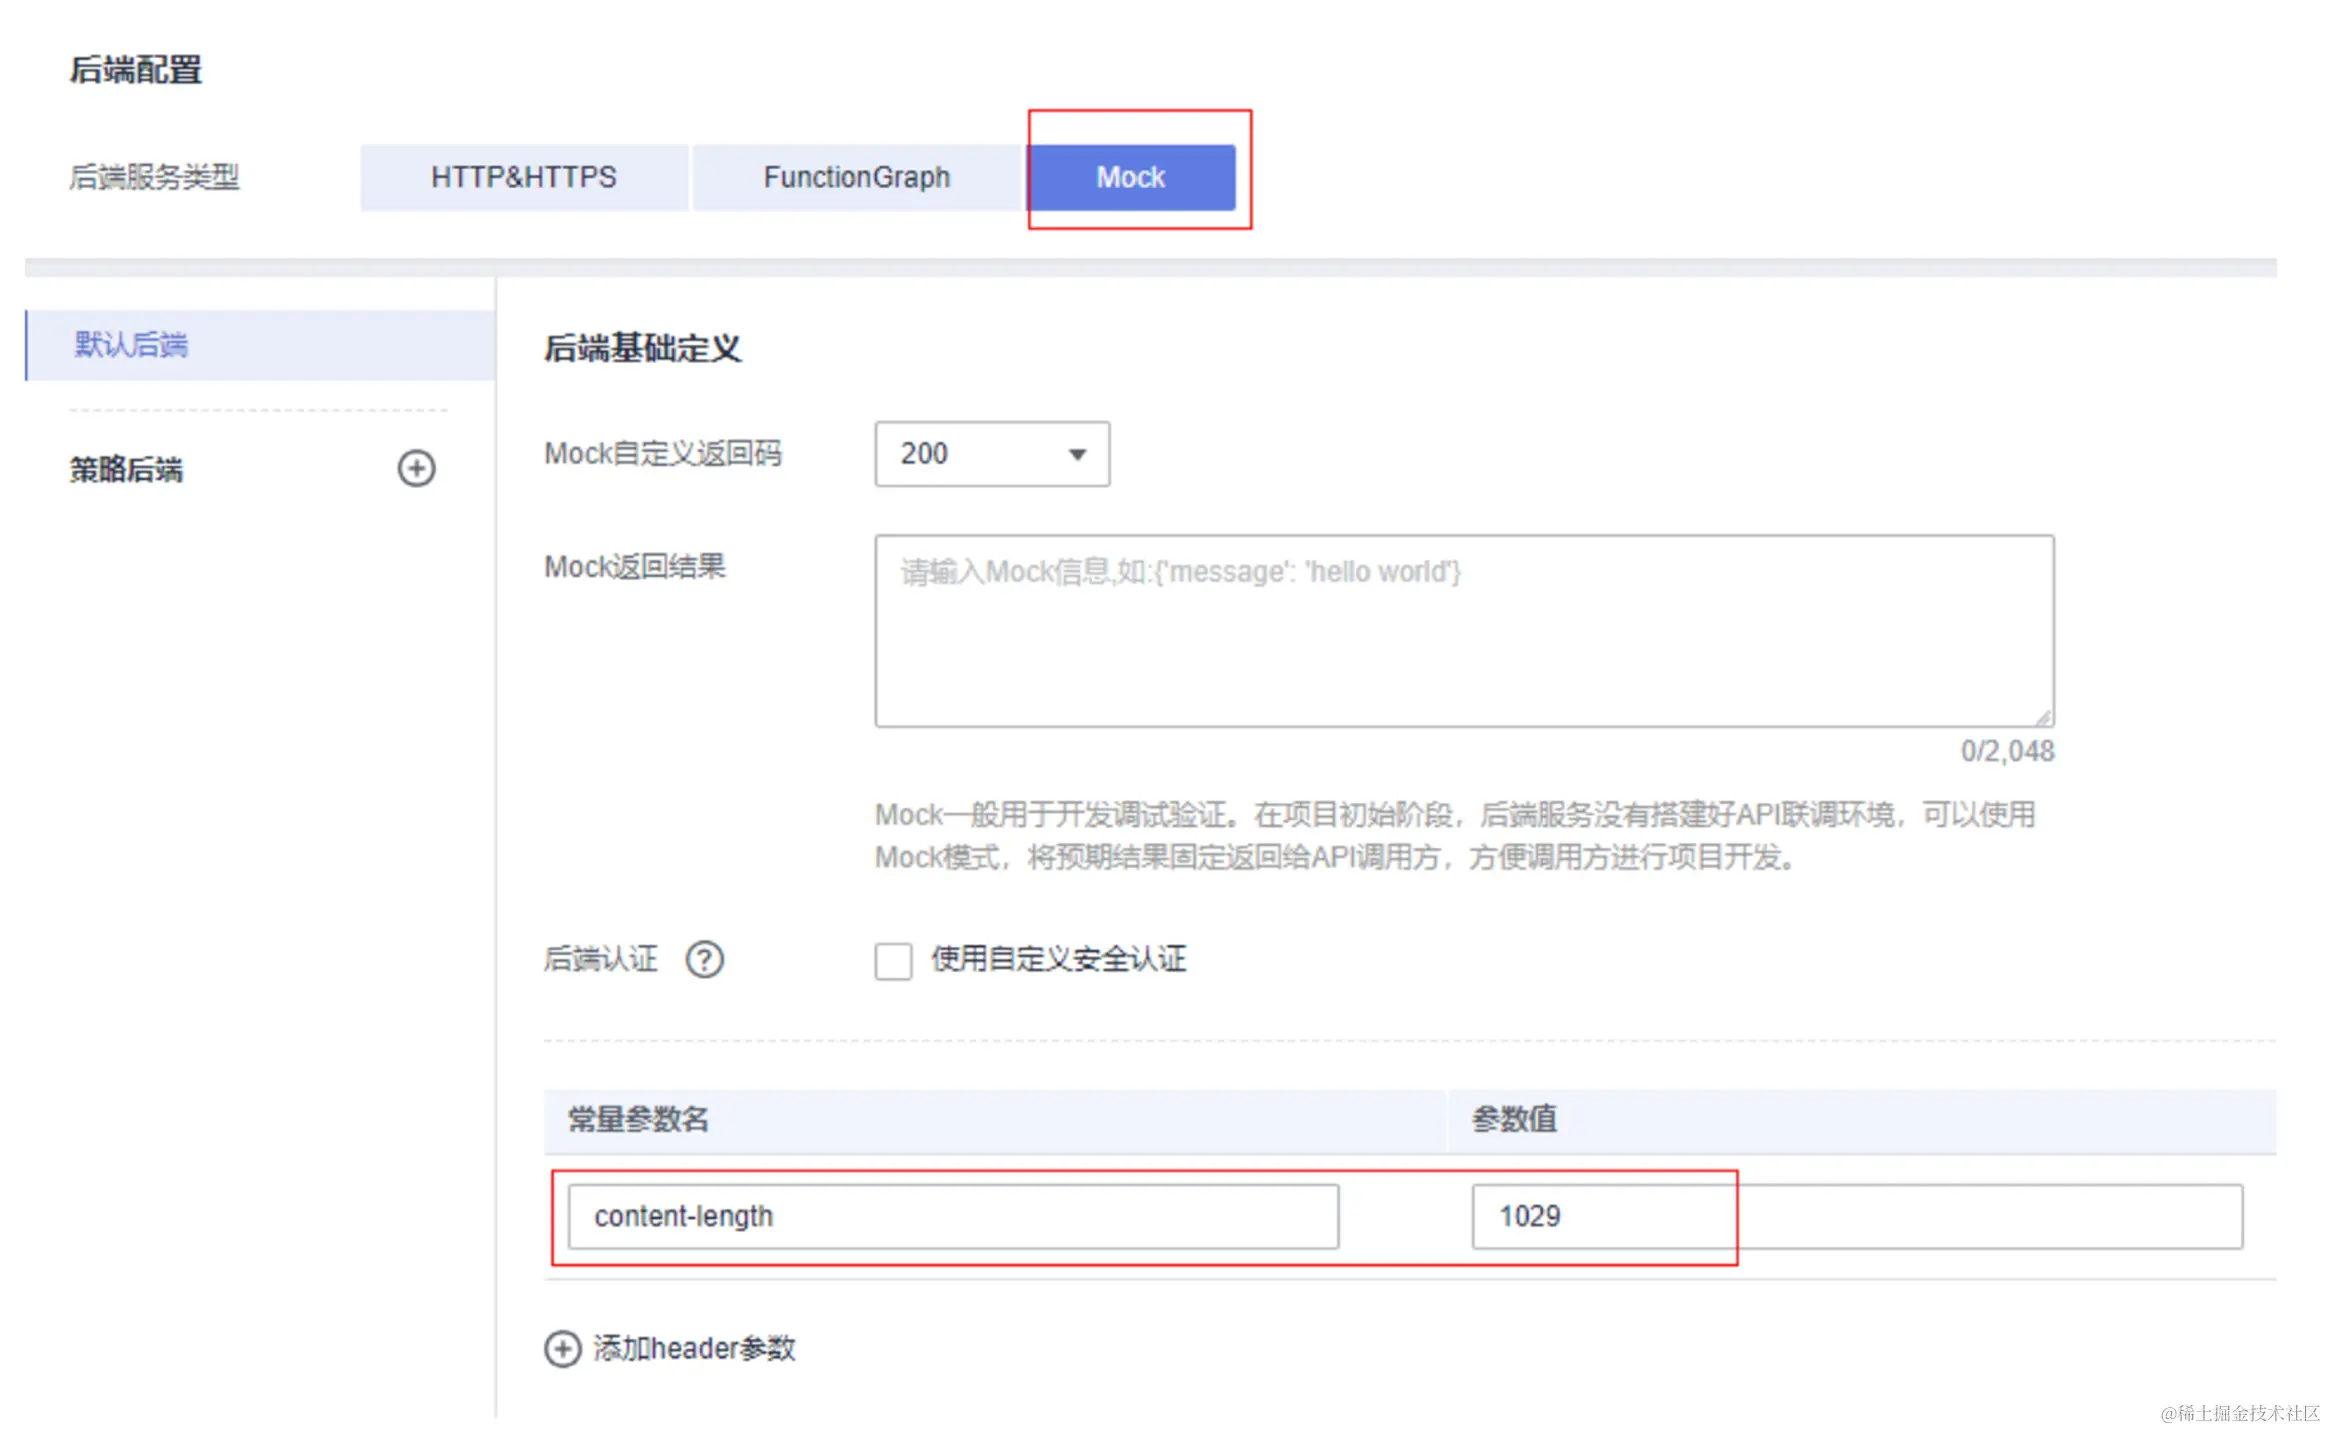
Task: Select the HTTP&HTTPS backend type tab
Action: 523,177
